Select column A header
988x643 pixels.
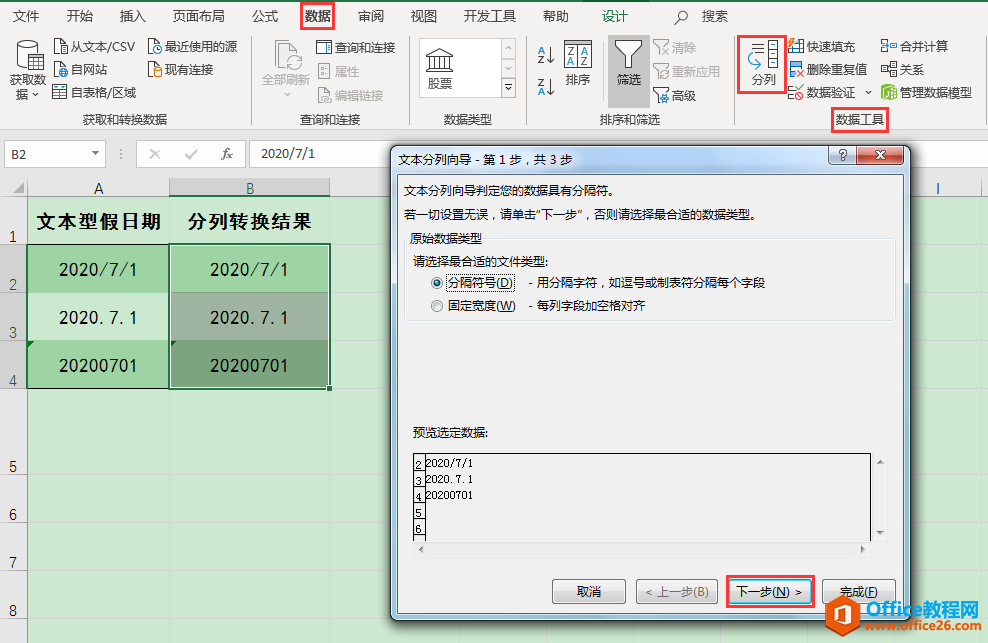(x=98, y=188)
